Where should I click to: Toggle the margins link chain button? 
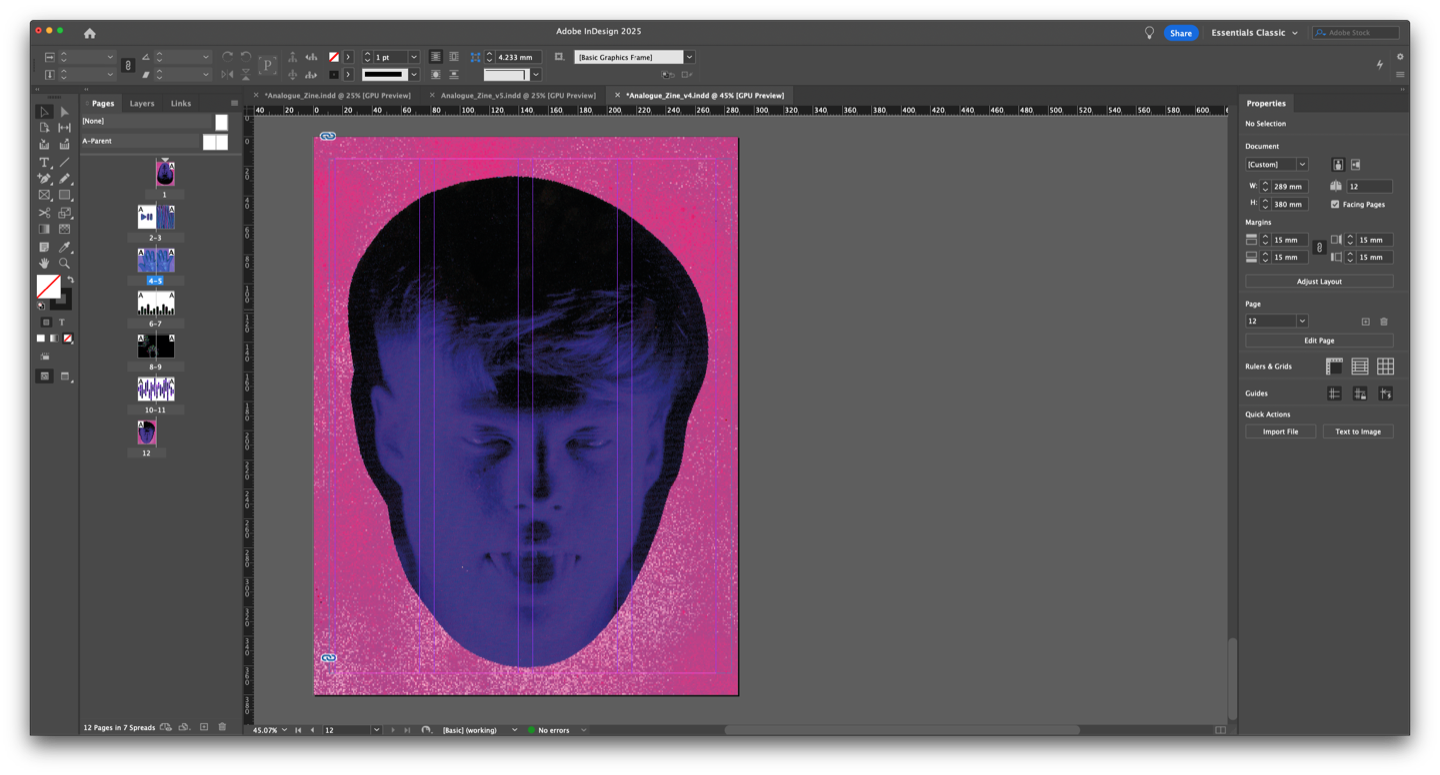tap(1319, 248)
